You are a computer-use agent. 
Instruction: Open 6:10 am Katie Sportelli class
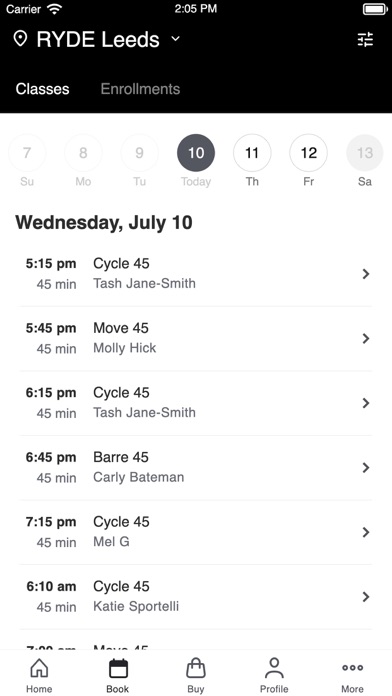click(196, 597)
